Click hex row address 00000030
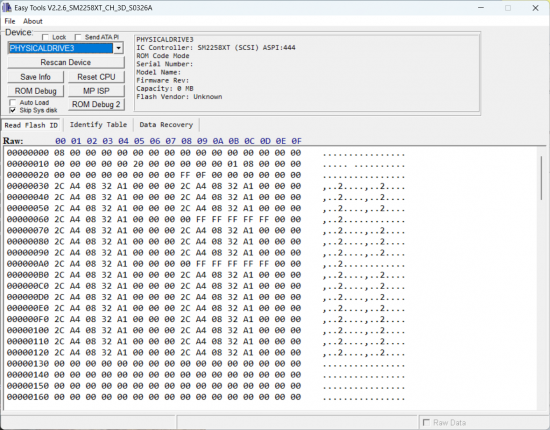The height and width of the screenshot is (430, 550). pos(28,186)
